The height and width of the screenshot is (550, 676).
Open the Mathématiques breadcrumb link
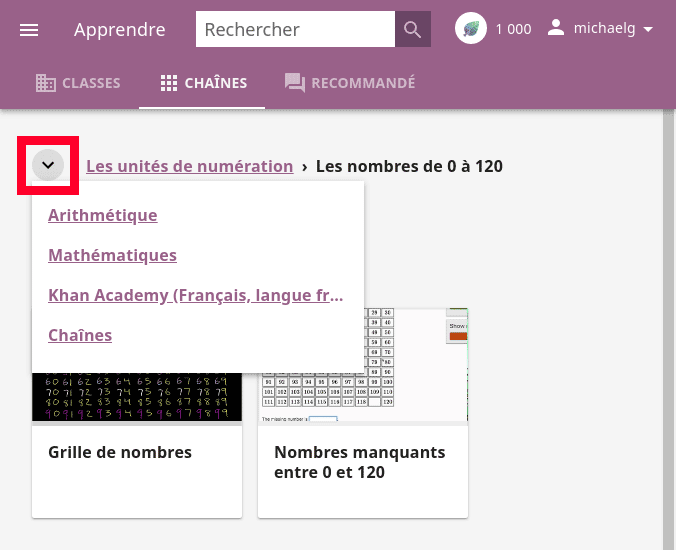[112, 255]
